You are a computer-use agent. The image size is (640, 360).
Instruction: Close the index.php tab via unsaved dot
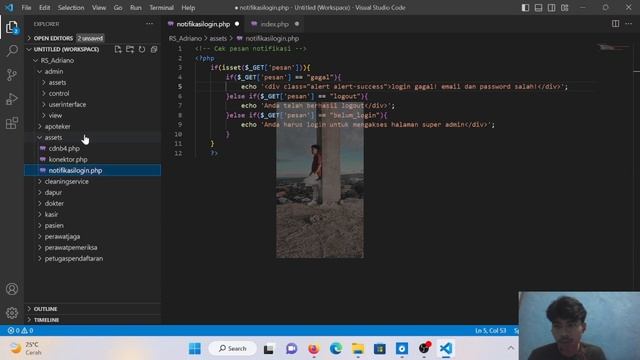point(297,24)
